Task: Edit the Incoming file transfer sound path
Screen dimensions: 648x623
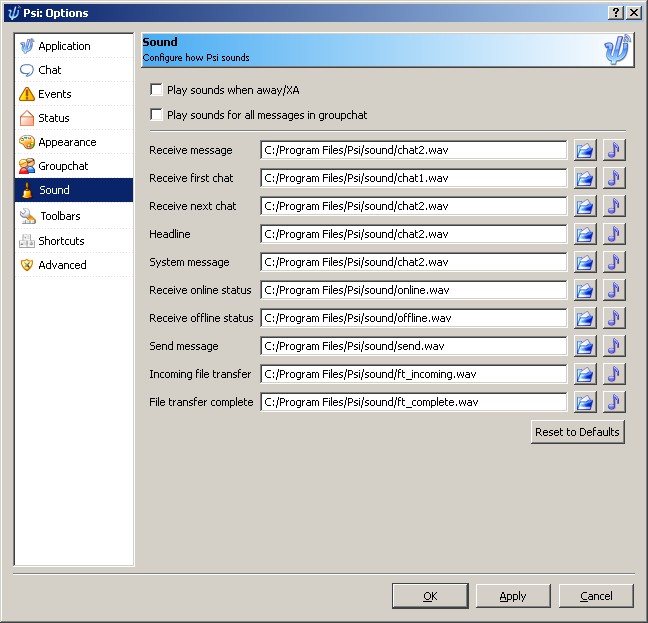Action: pos(414,374)
